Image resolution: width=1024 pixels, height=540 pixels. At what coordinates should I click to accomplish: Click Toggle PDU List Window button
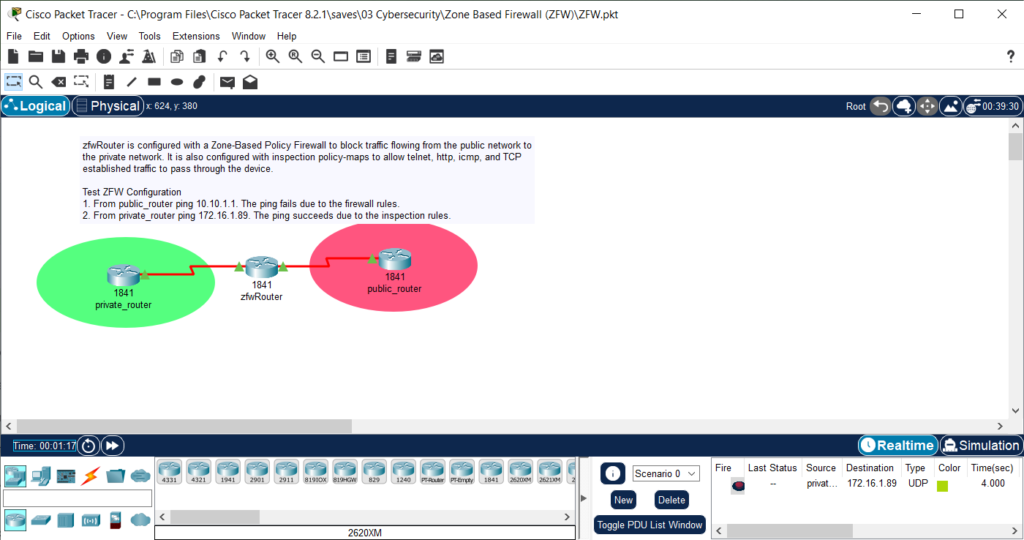point(650,525)
